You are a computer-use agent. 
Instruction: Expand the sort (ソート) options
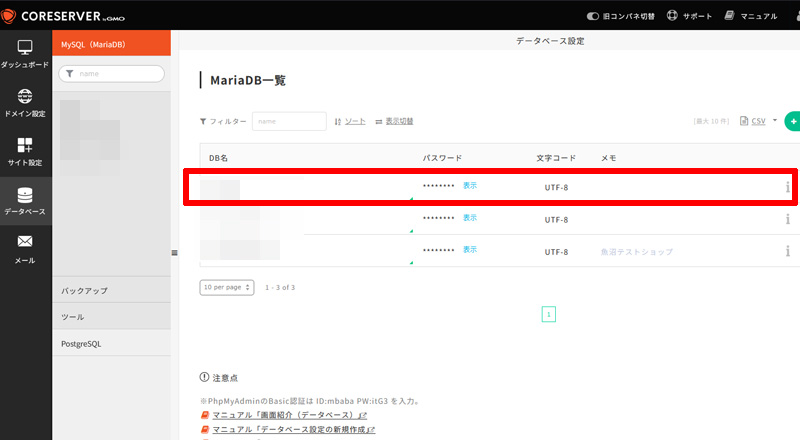[x=350, y=121]
